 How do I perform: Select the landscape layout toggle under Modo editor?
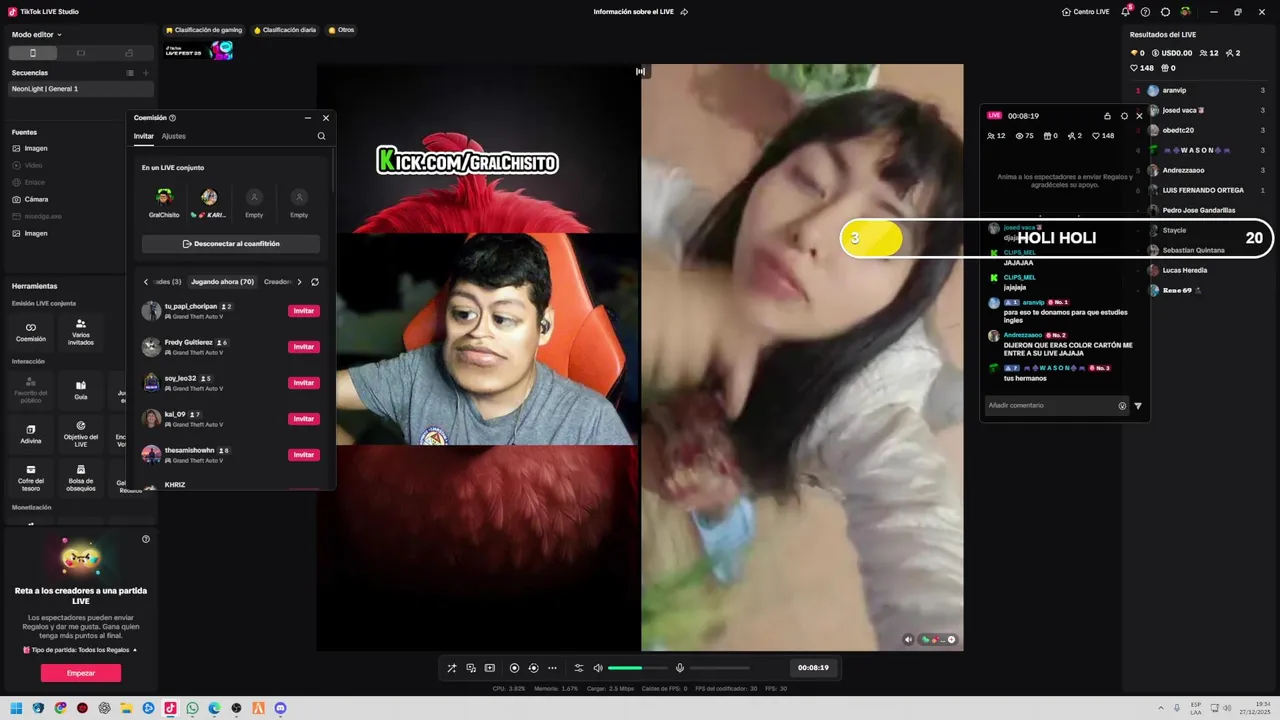[81, 53]
